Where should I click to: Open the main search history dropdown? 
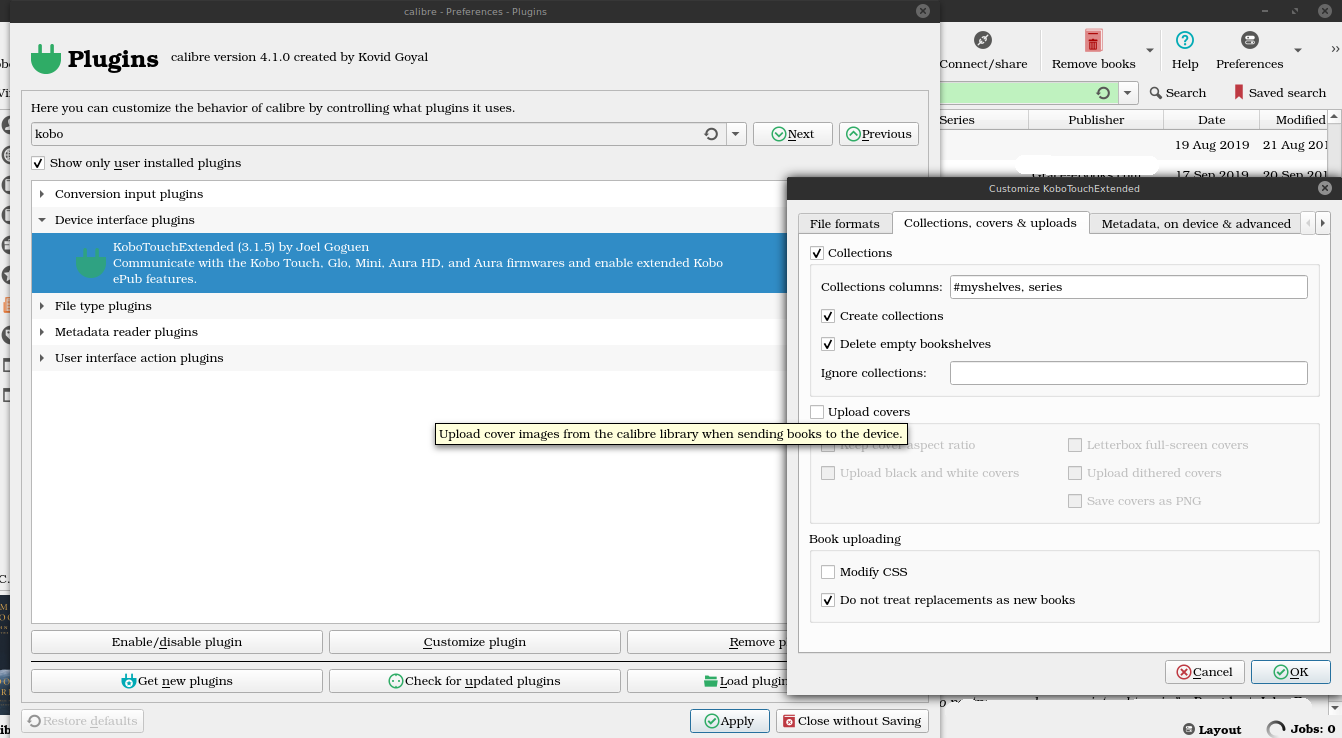pos(1128,93)
